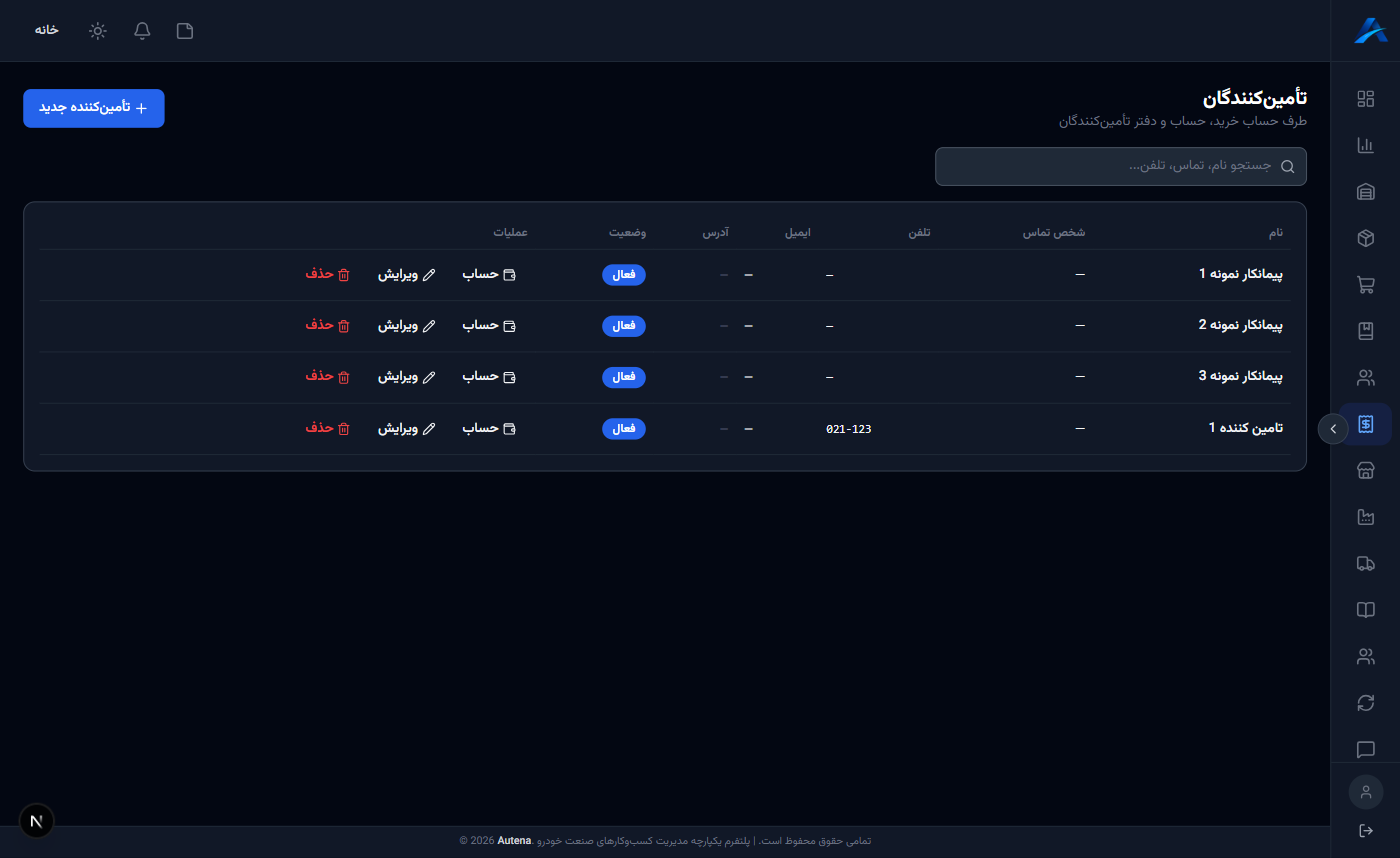The height and width of the screenshot is (858, 1400).
Task: Open حساب for پیمانکار نمونه 1
Action: pyautogui.click(x=489, y=274)
